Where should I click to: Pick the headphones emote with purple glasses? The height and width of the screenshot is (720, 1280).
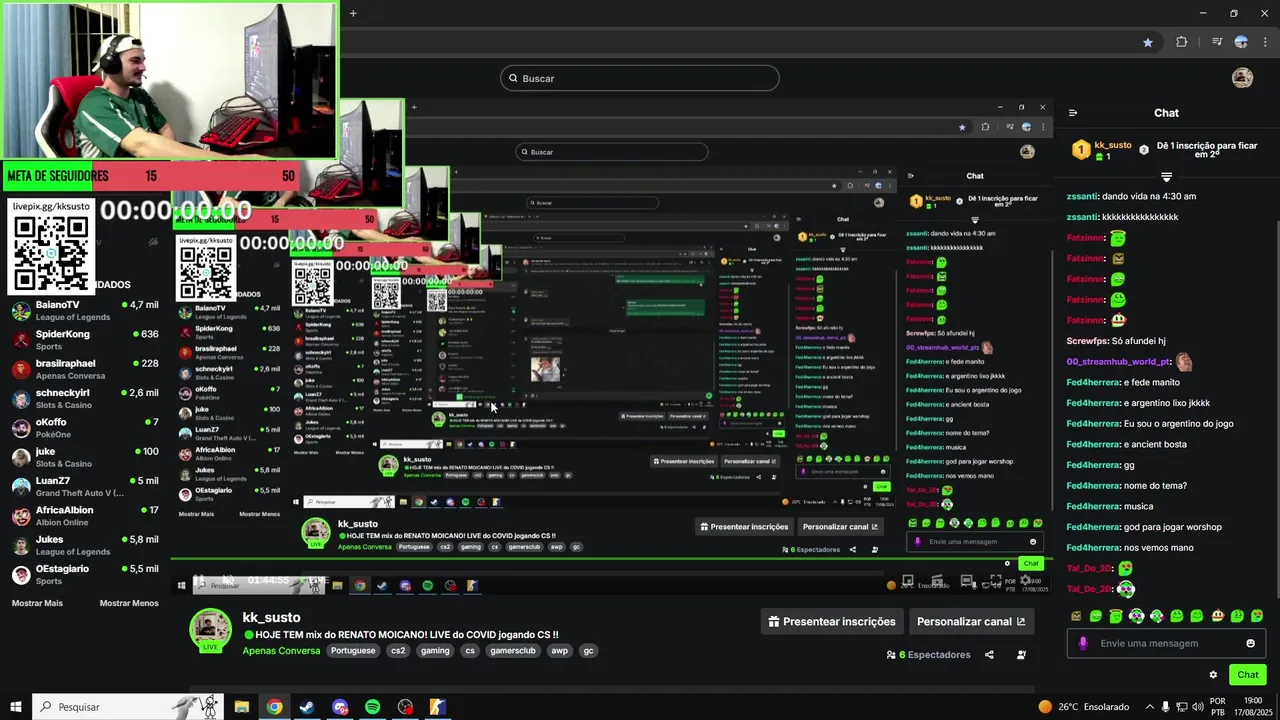click(1136, 616)
